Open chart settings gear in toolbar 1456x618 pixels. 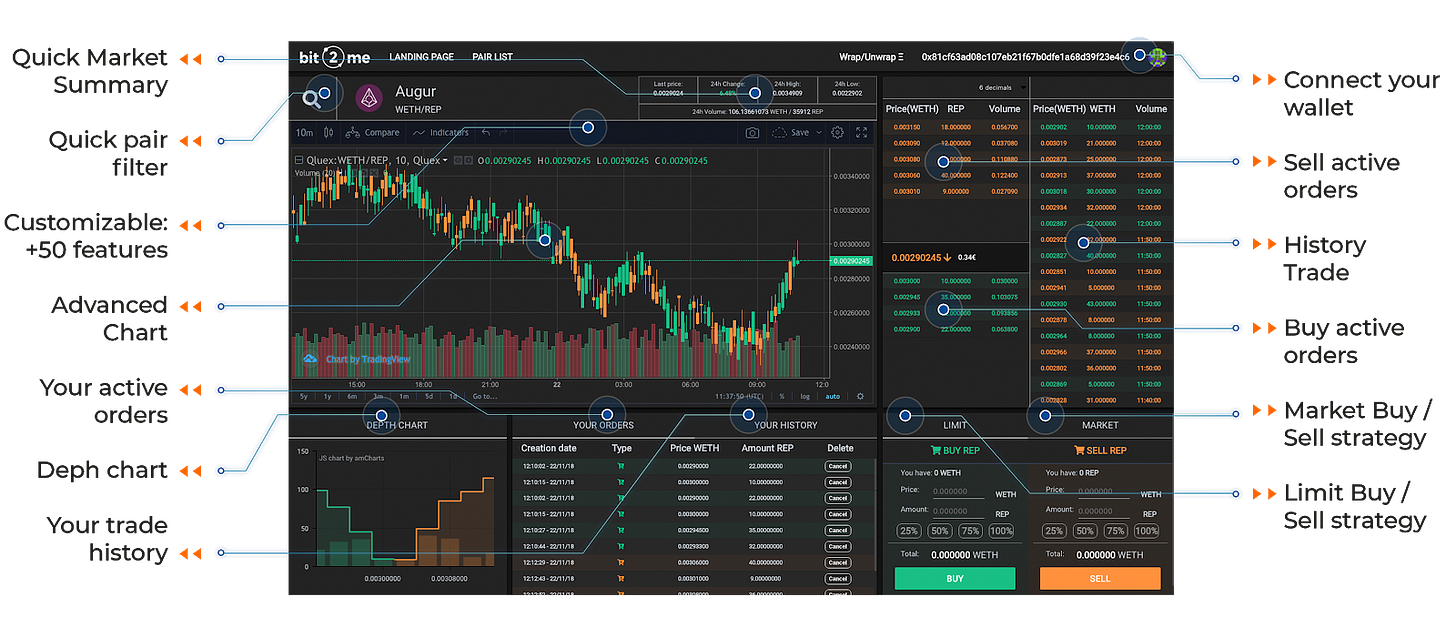click(838, 132)
